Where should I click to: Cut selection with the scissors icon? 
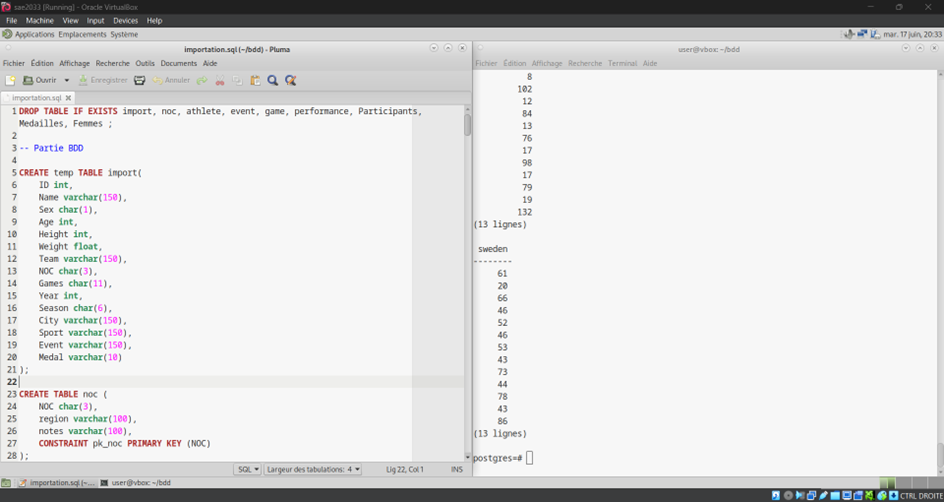point(220,80)
